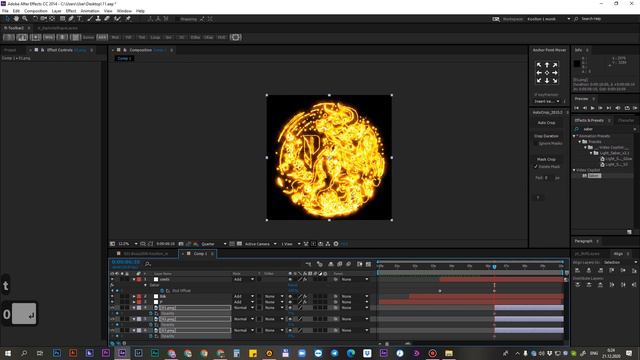
Task: Collapse the Video Copilot effects group
Action: [574, 170]
